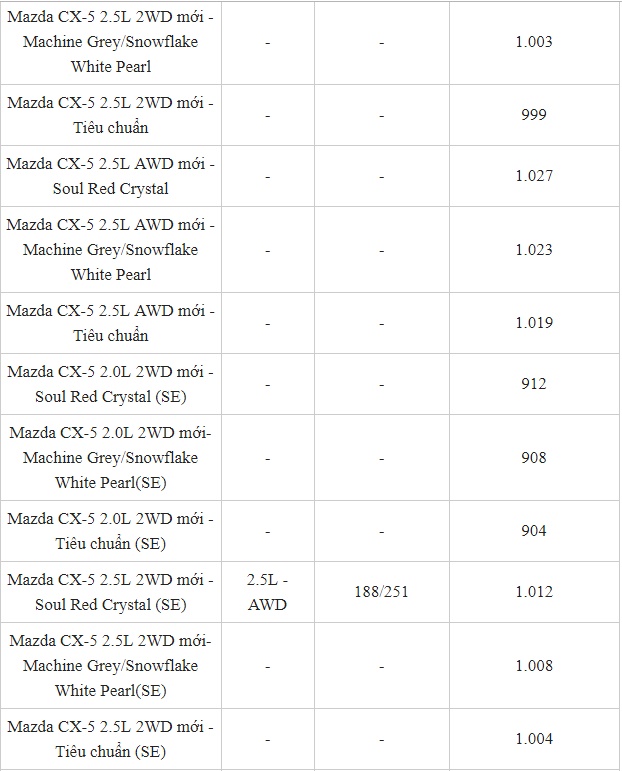Click CX-5 2.5L 2WD Soul Red Crystal (SE)
The image size is (622, 771).
pos(110,592)
